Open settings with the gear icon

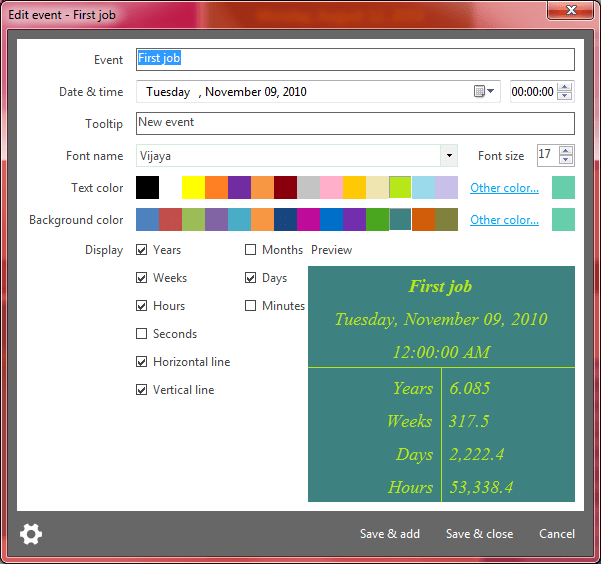coord(31,534)
